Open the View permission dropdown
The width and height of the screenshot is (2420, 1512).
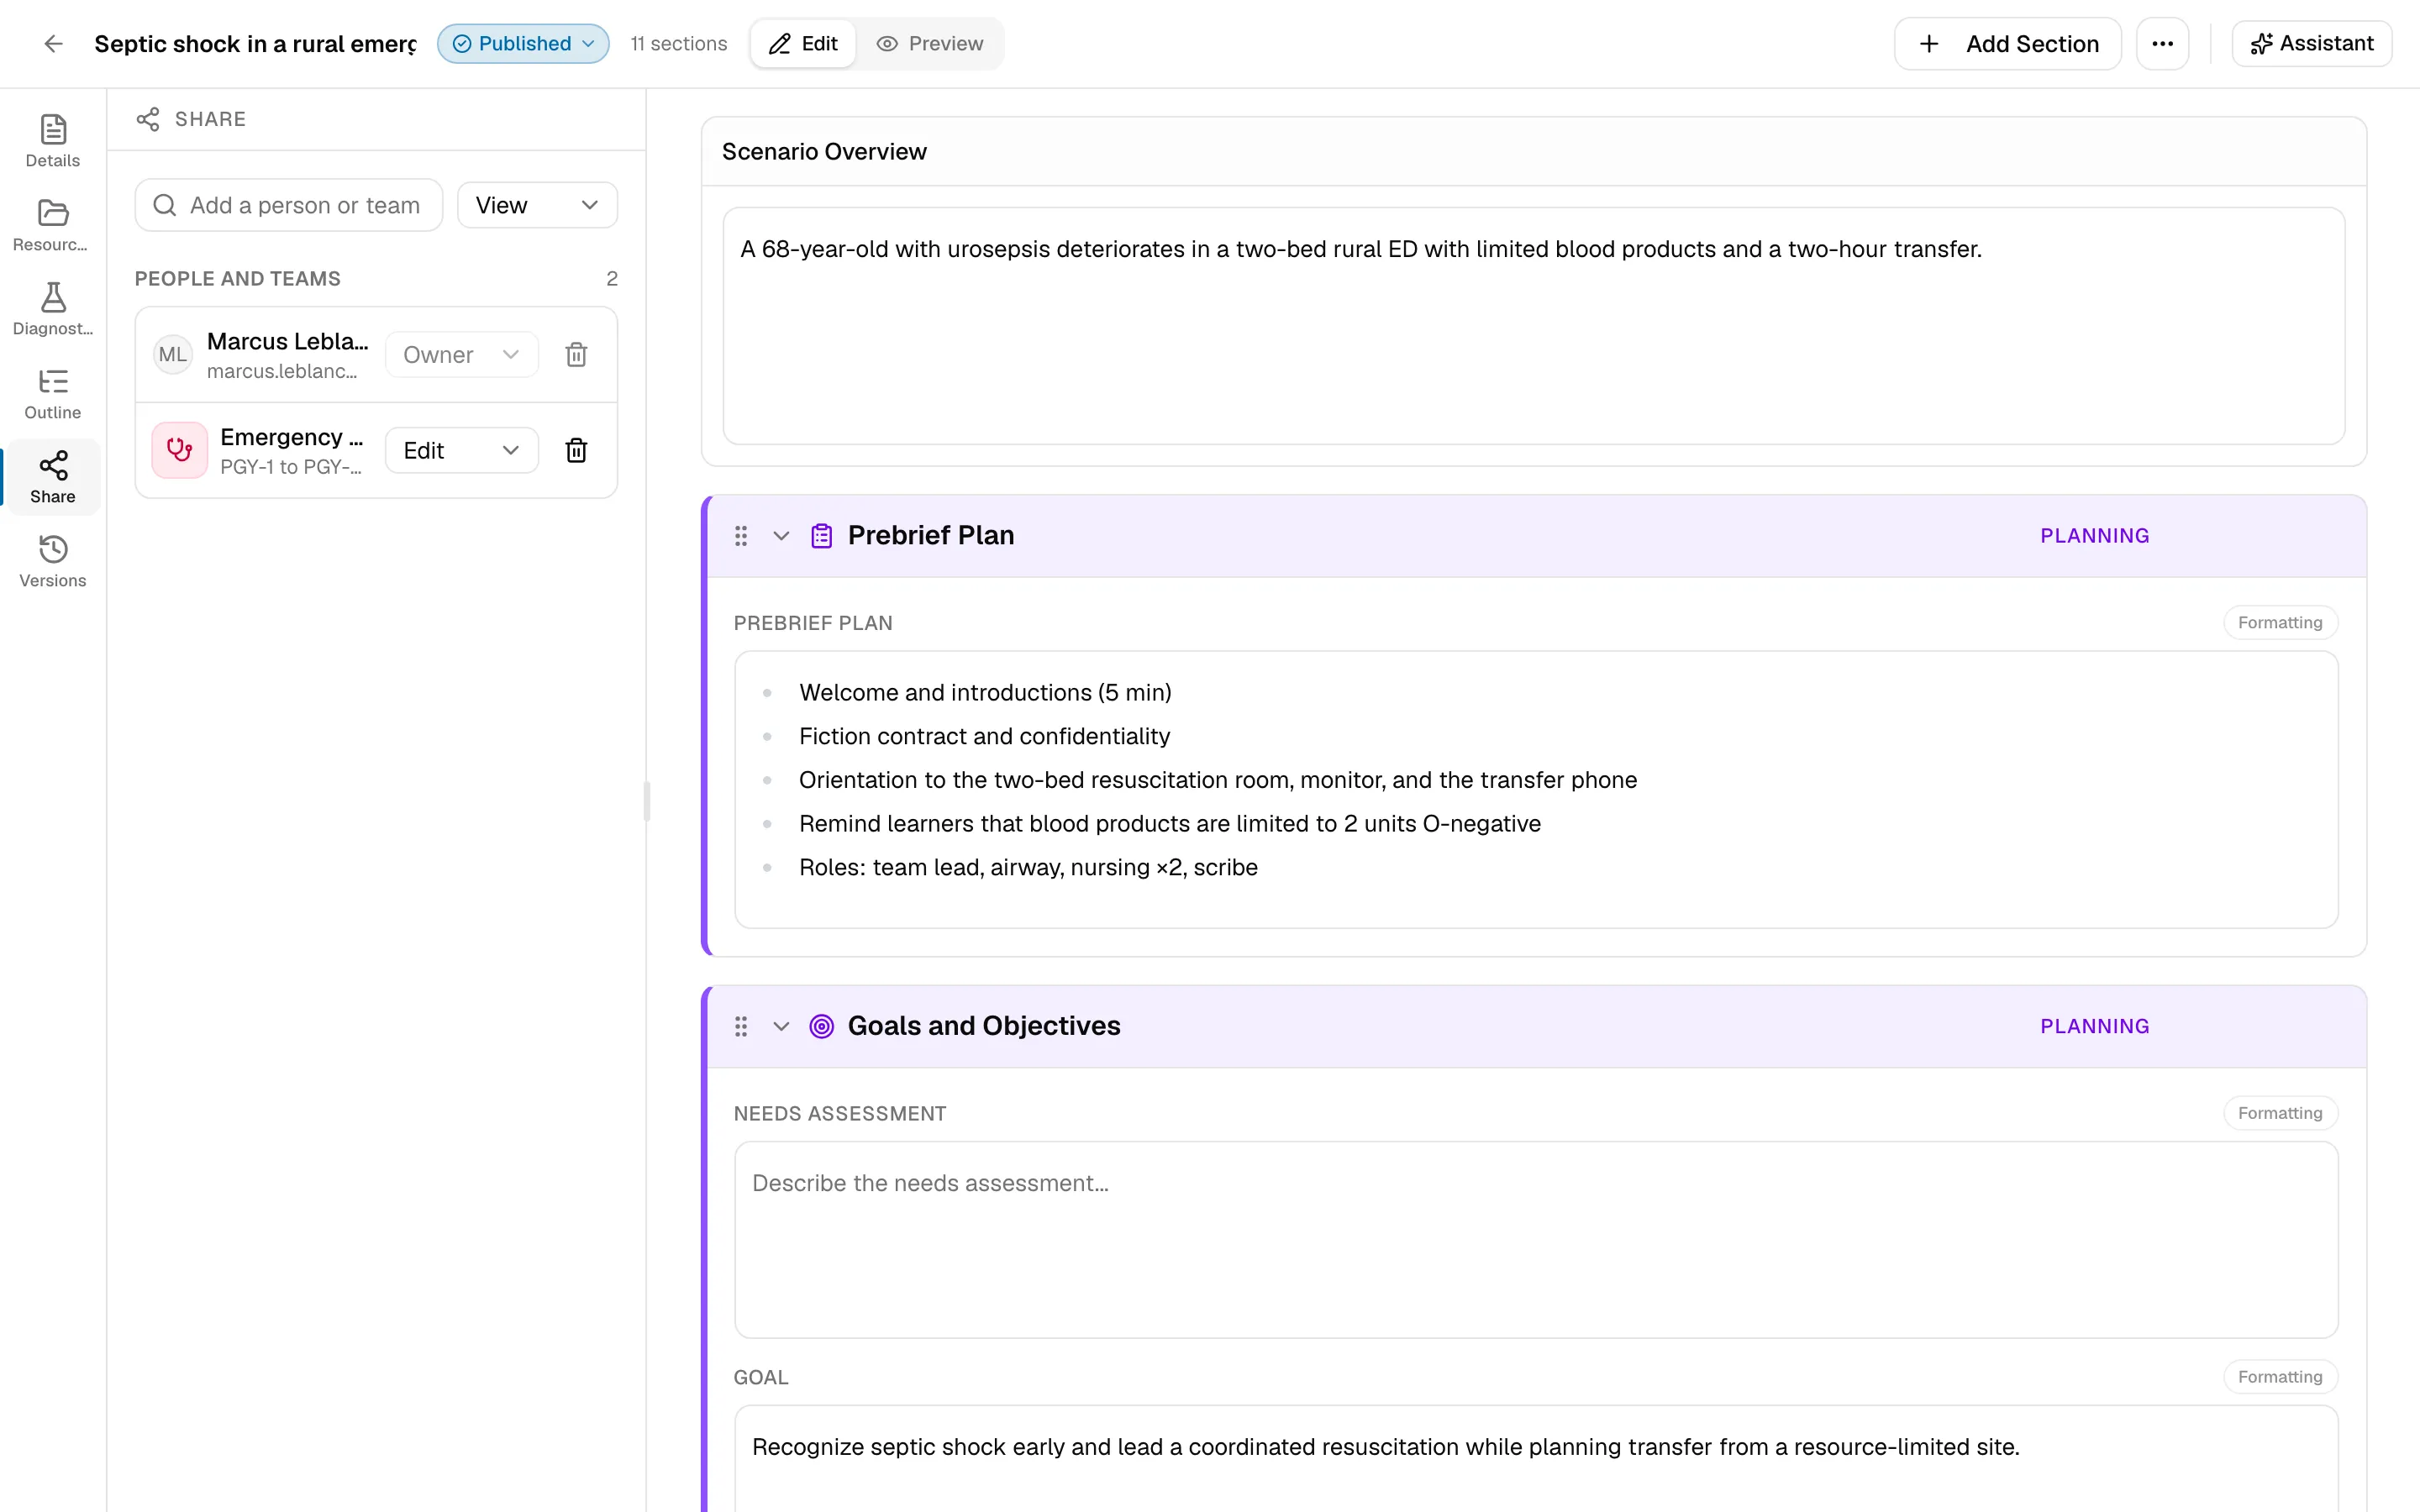click(x=537, y=205)
